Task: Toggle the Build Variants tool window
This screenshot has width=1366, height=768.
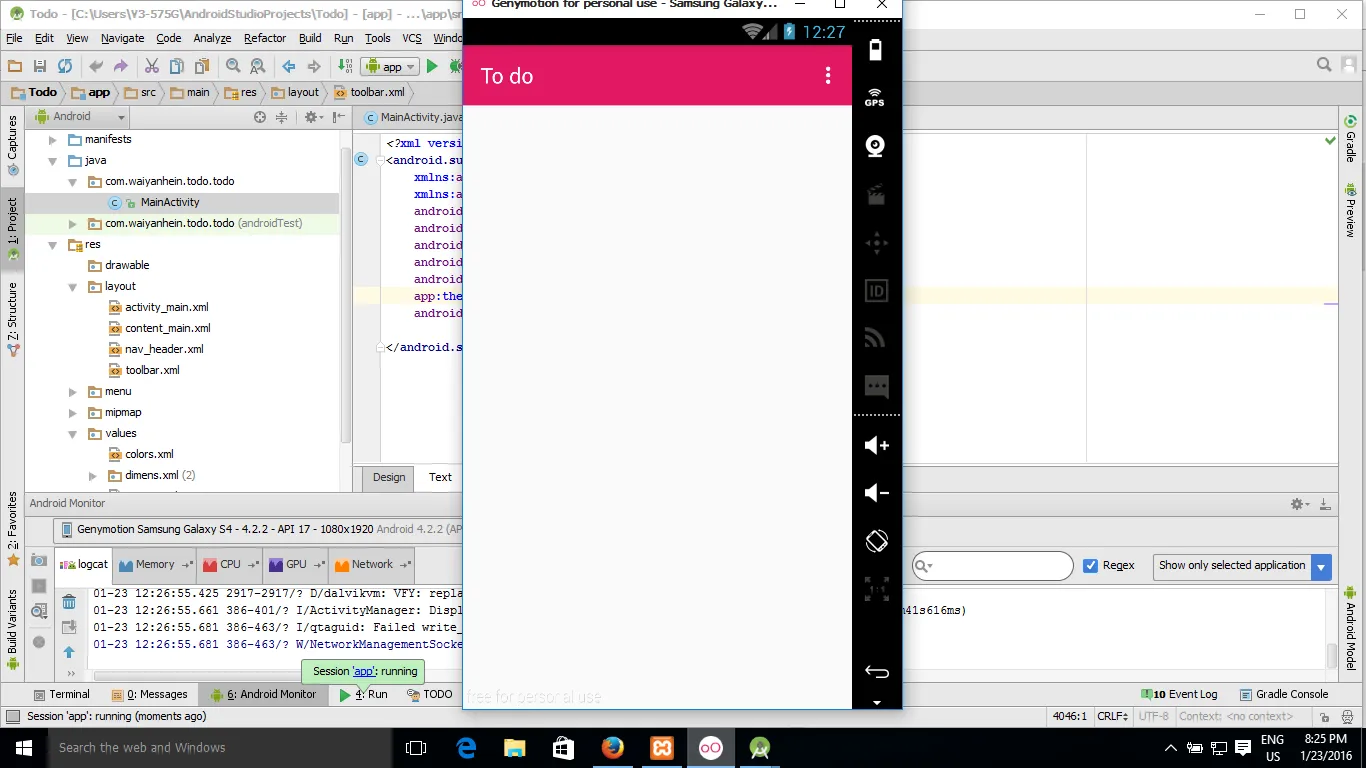Action: [13, 629]
